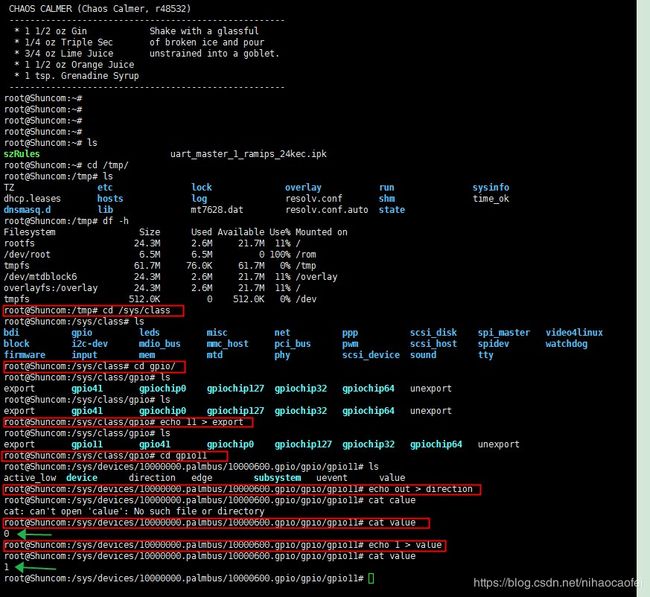Select the 'echo out > direction' command line

tap(242, 490)
